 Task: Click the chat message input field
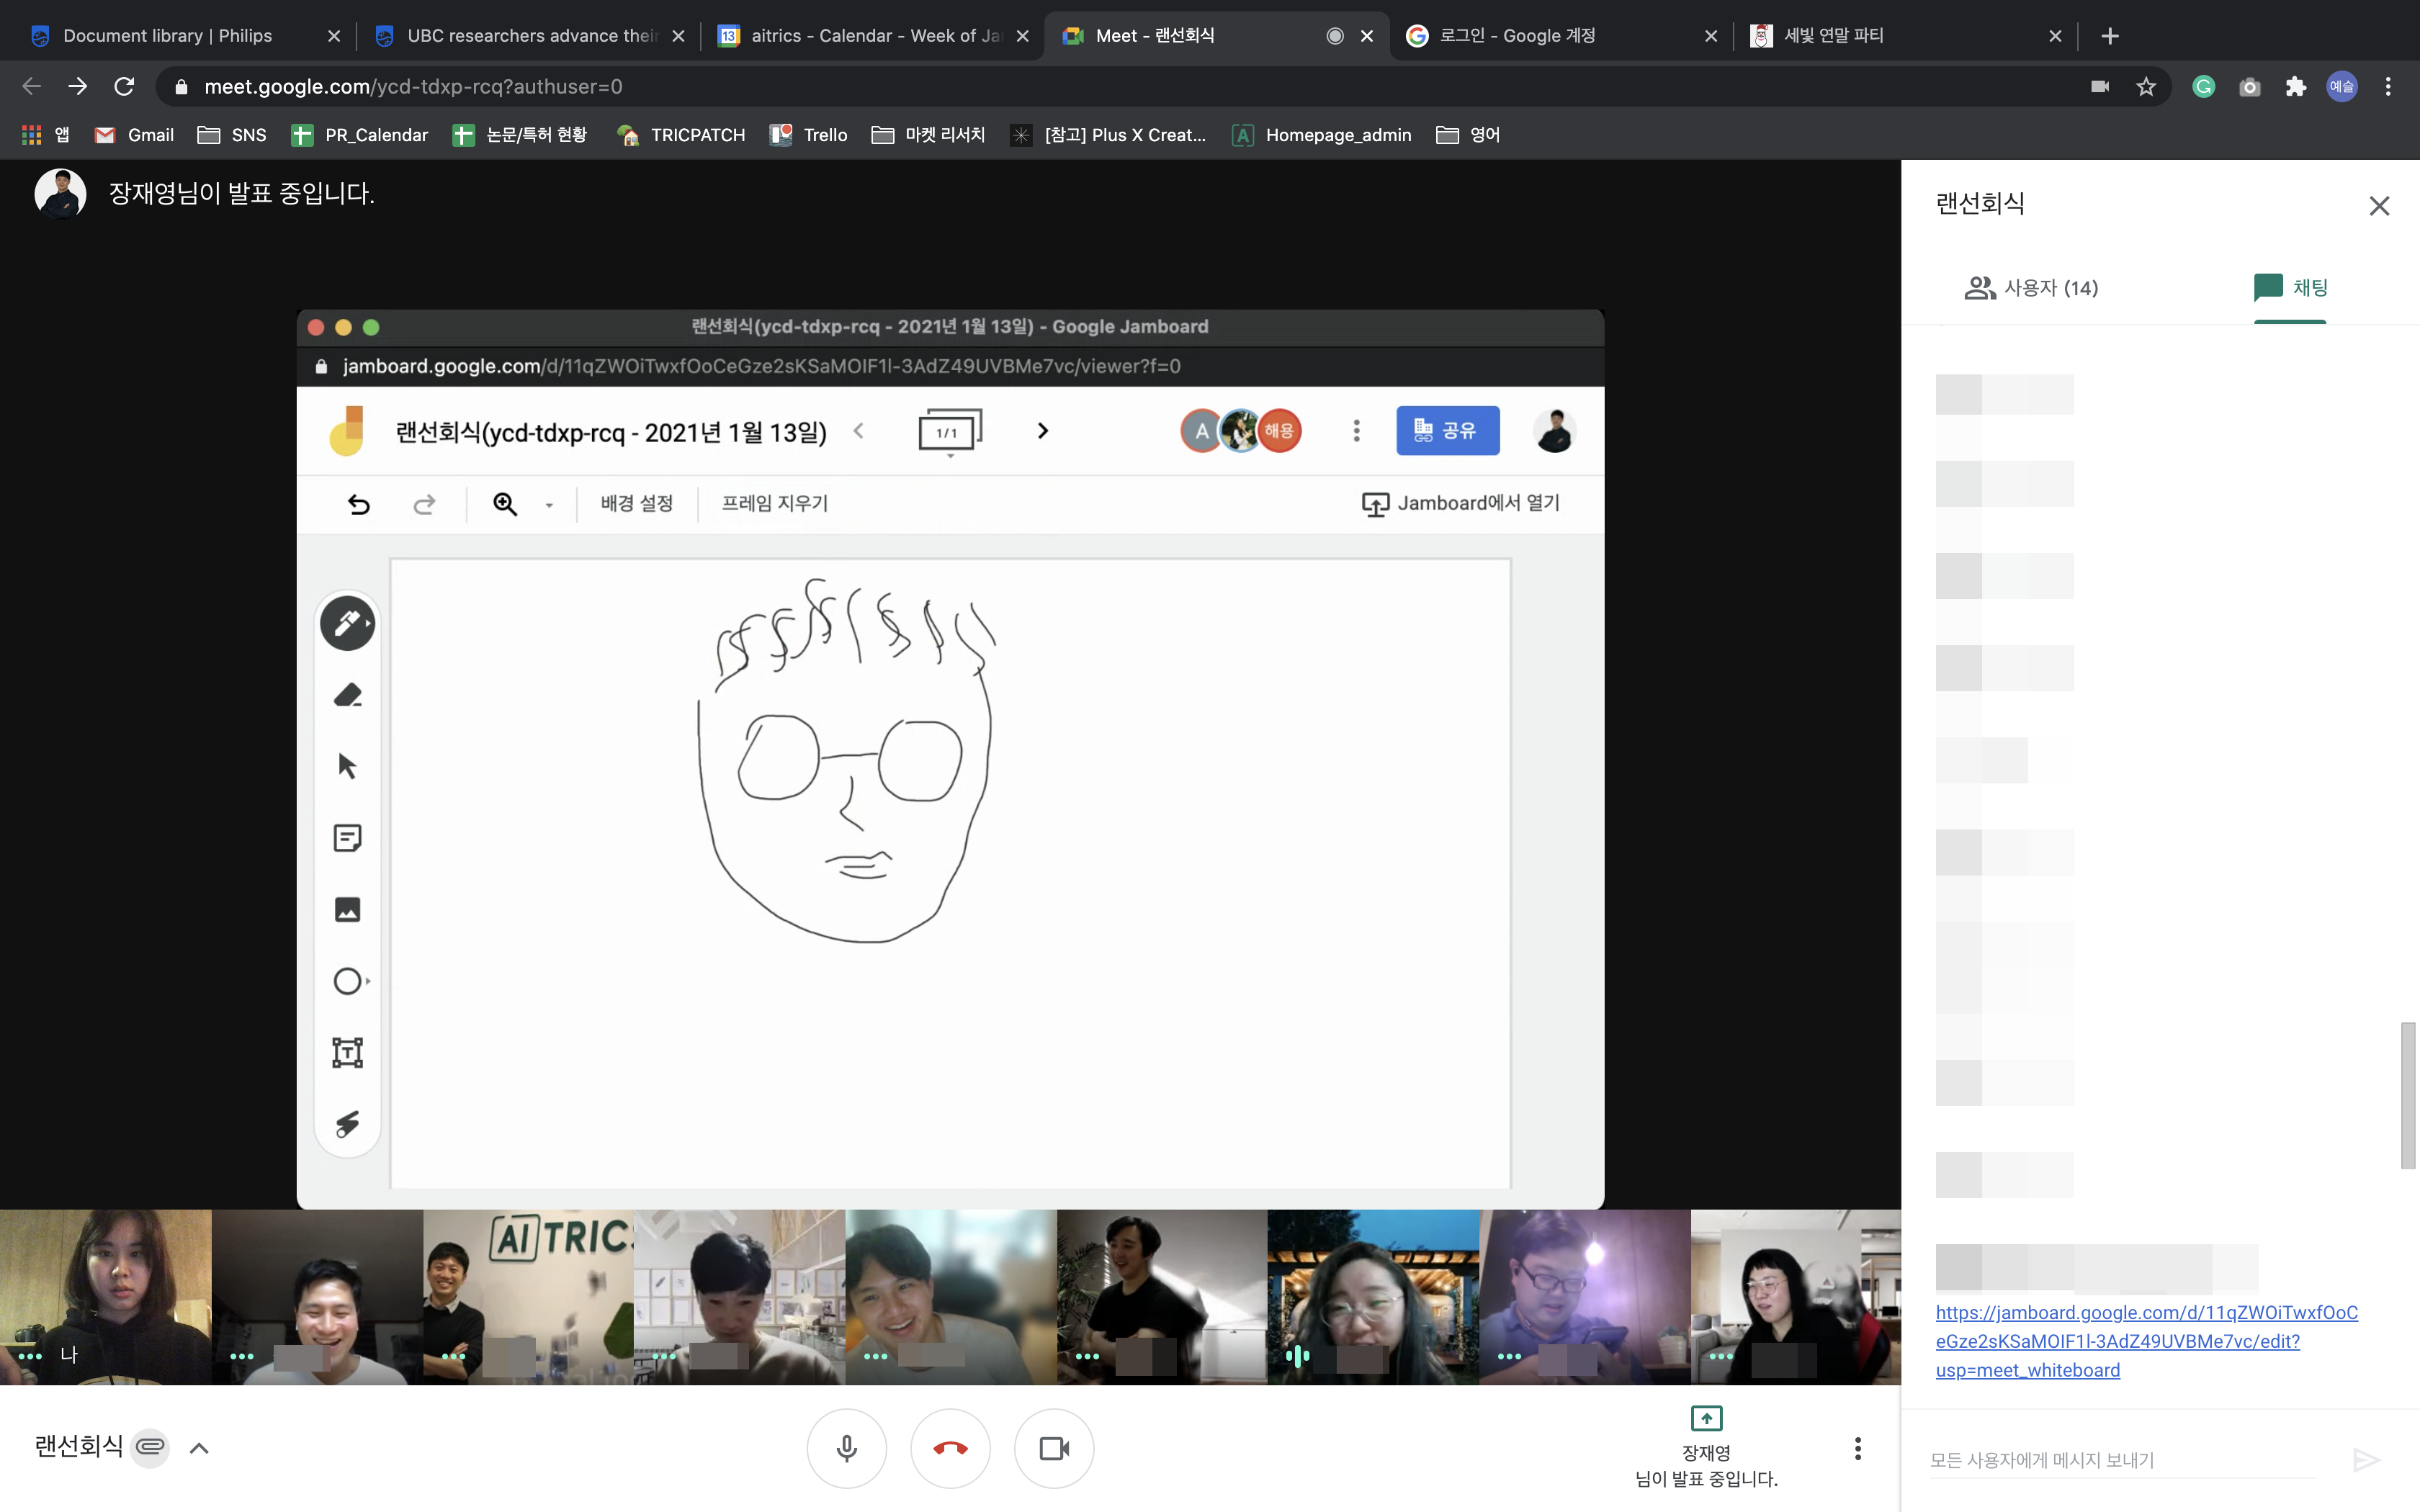coord(2120,1460)
